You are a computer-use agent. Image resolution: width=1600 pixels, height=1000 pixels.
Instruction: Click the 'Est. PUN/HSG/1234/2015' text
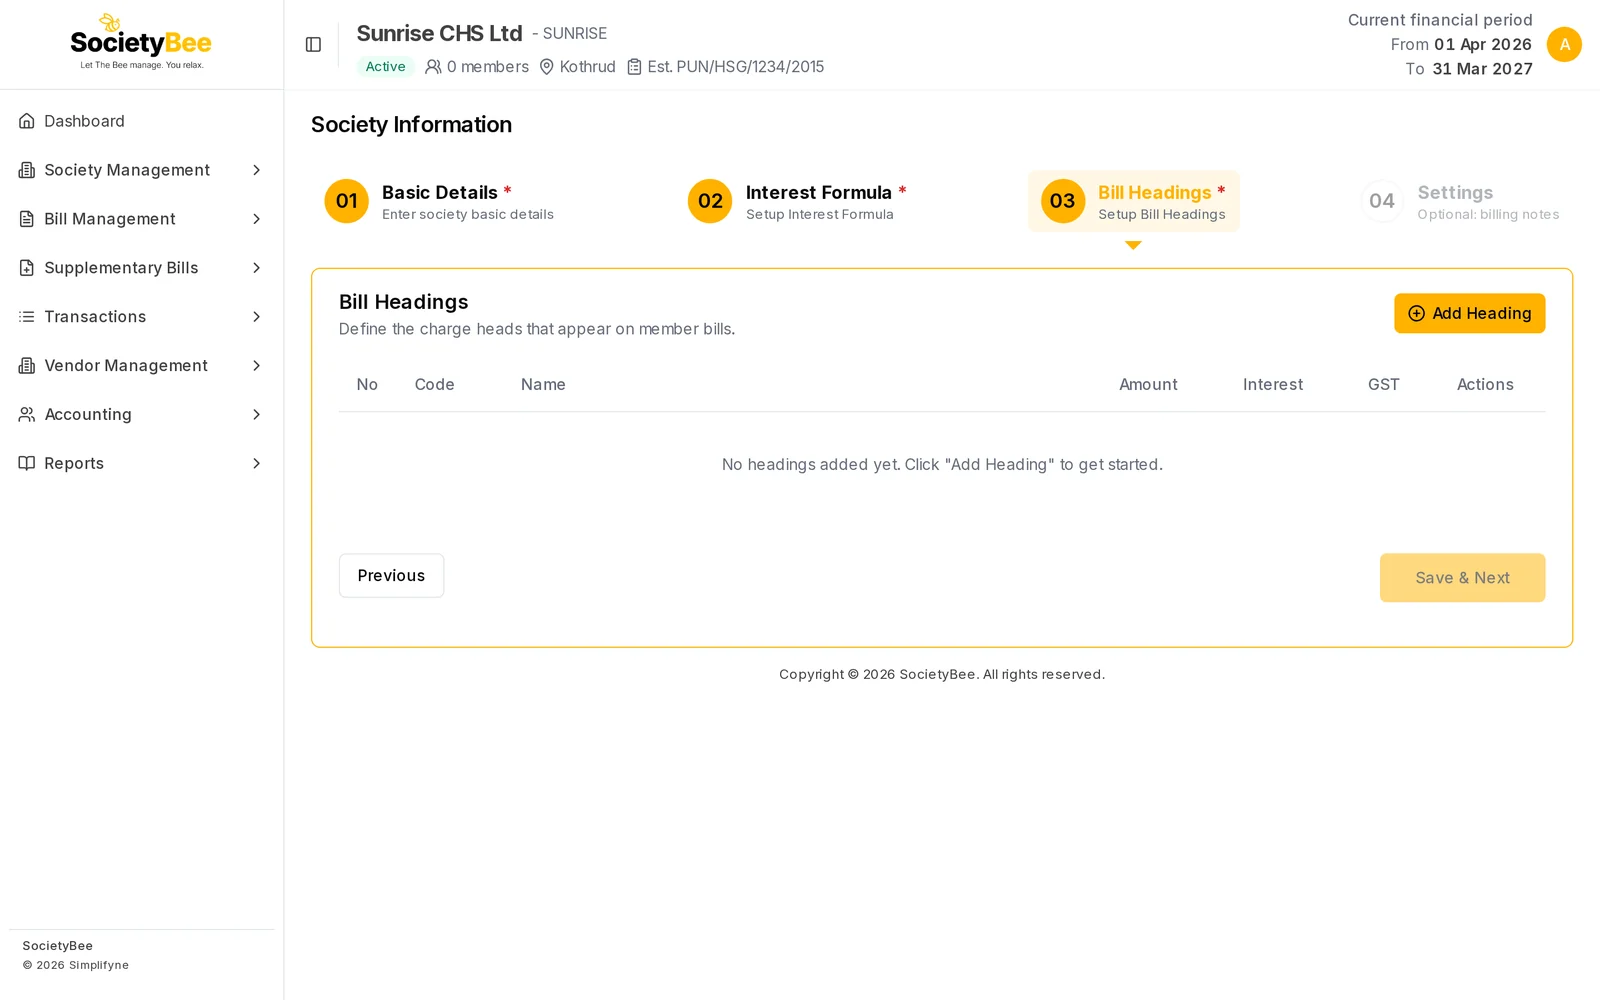(x=735, y=67)
